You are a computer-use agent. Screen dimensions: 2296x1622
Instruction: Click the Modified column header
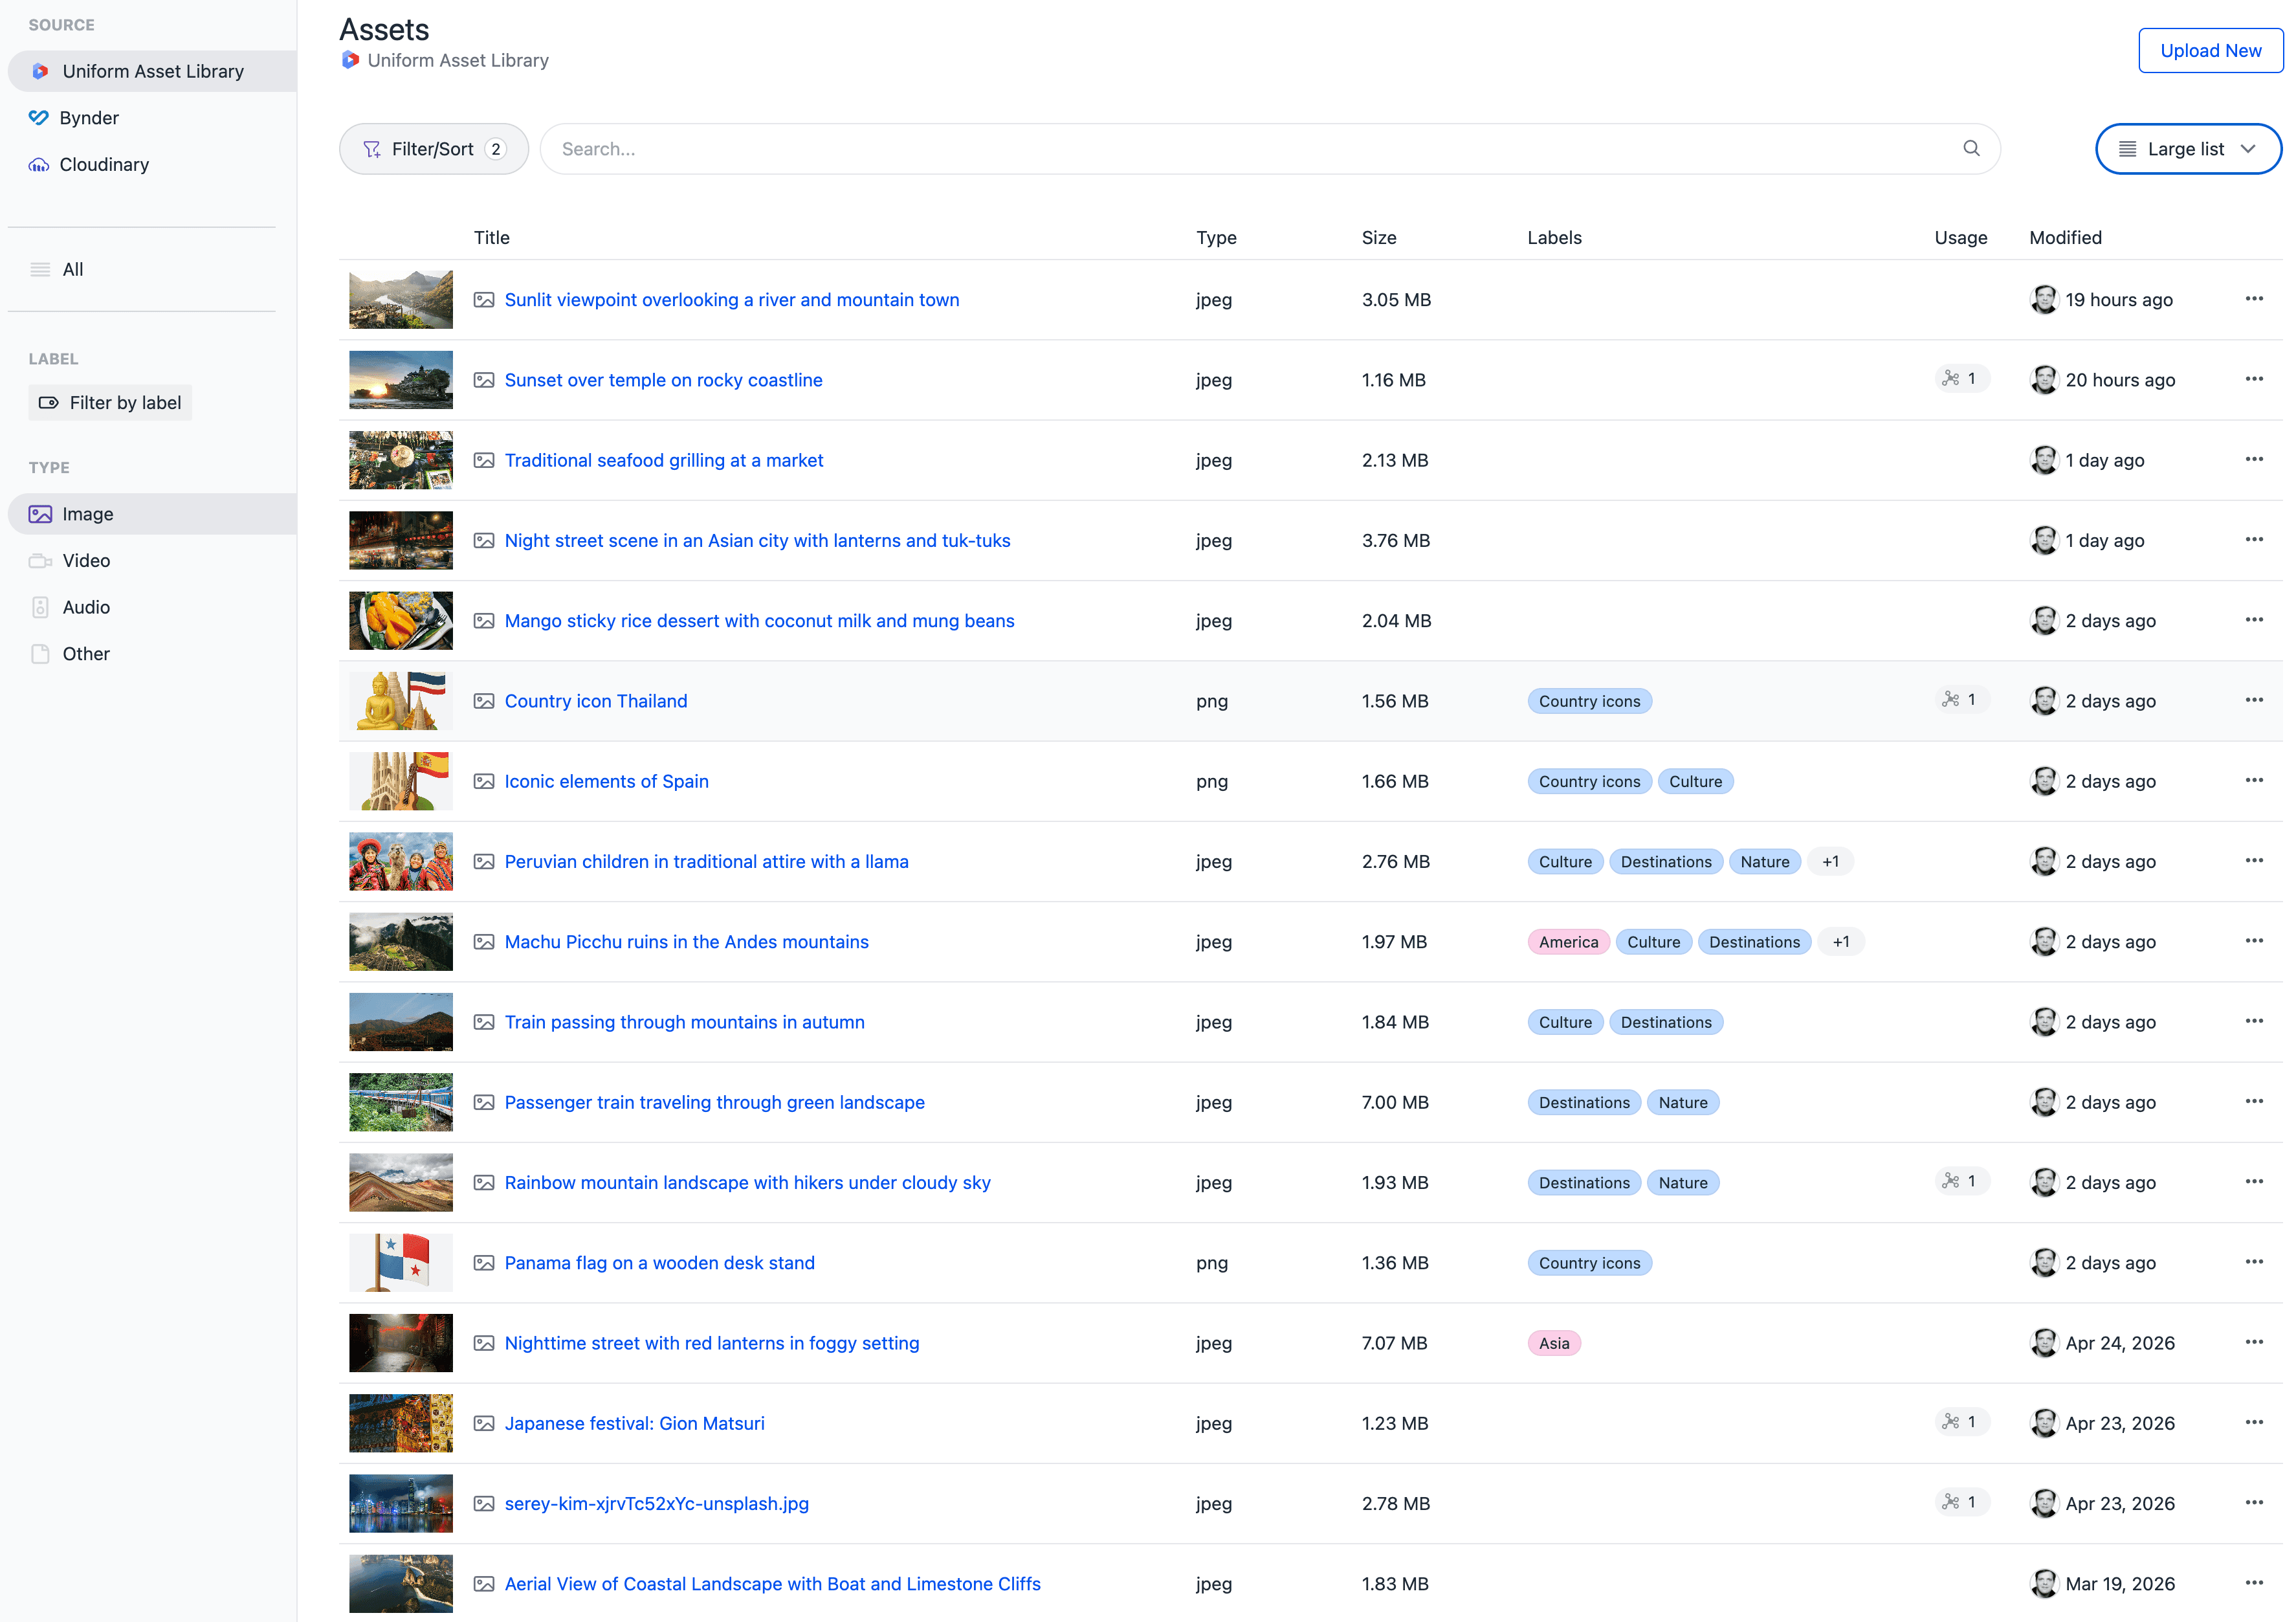[x=2065, y=238]
